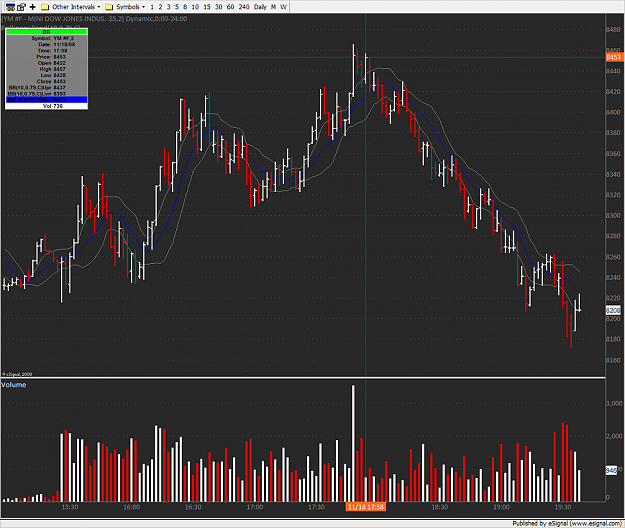Click the folder icon beside Symbols

coord(109,7)
